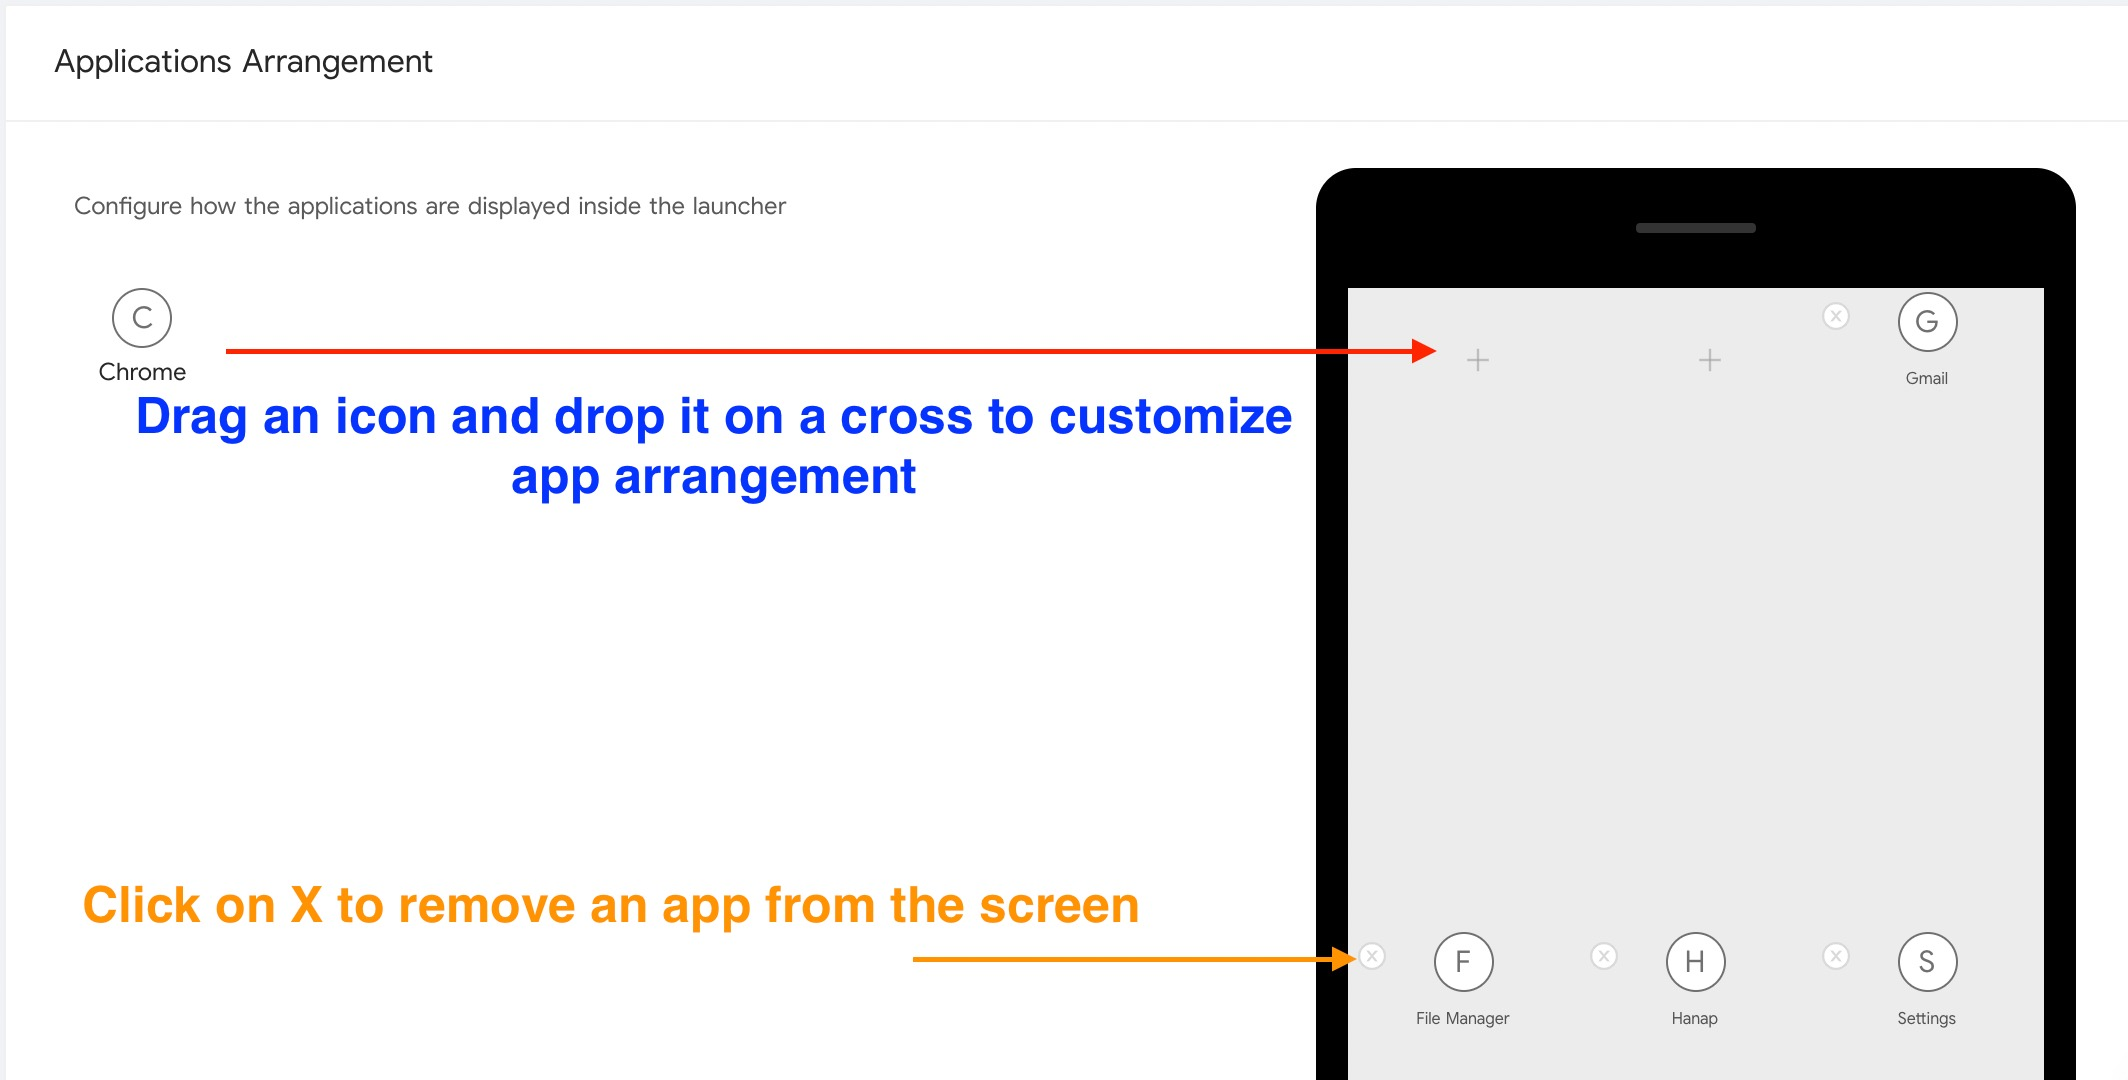The height and width of the screenshot is (1080, 2128).
Task: Click the launcher configuration description text
Action: (x=430, y=206)
